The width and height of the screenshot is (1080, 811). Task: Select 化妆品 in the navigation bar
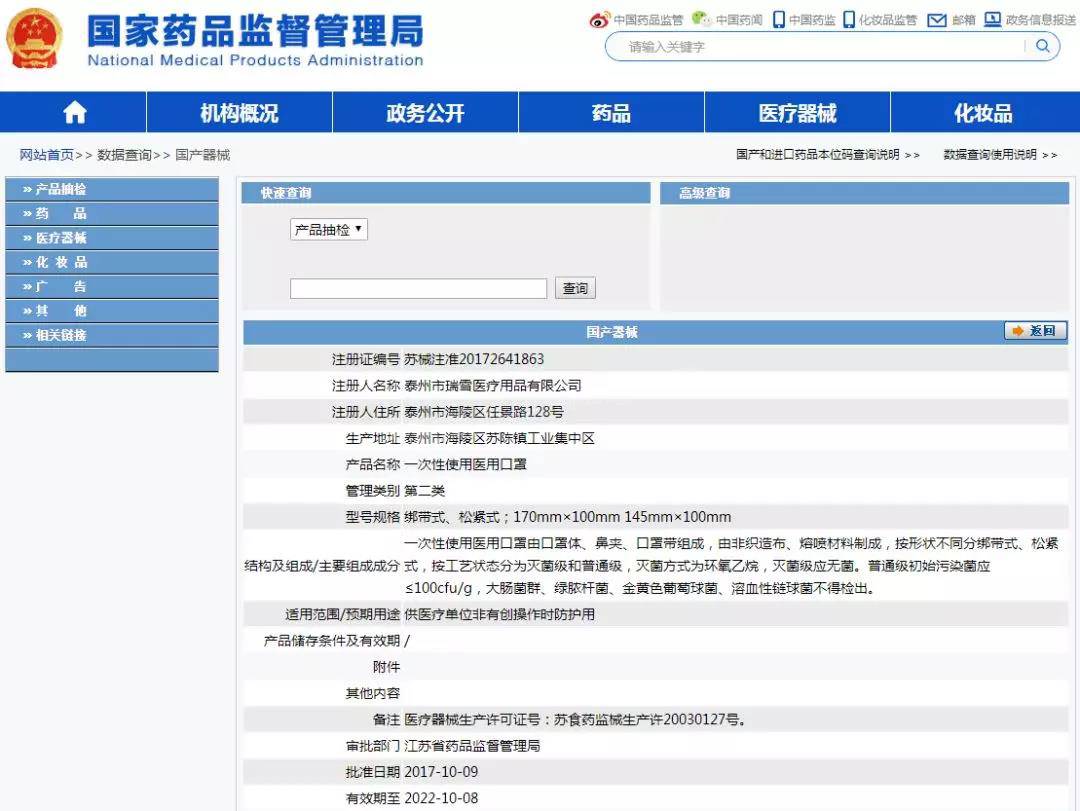point(982,113)
